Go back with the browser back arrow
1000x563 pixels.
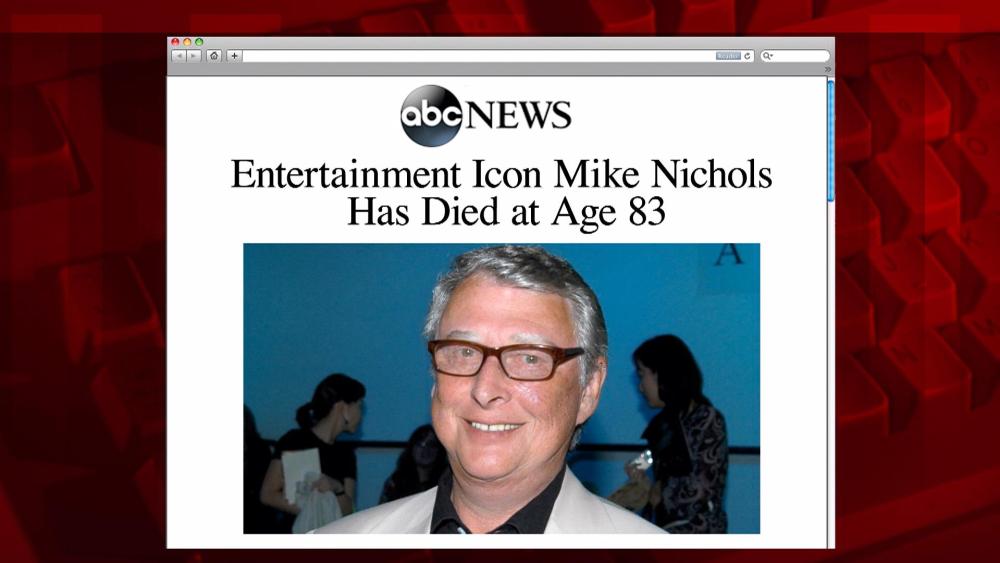[179, 56]
